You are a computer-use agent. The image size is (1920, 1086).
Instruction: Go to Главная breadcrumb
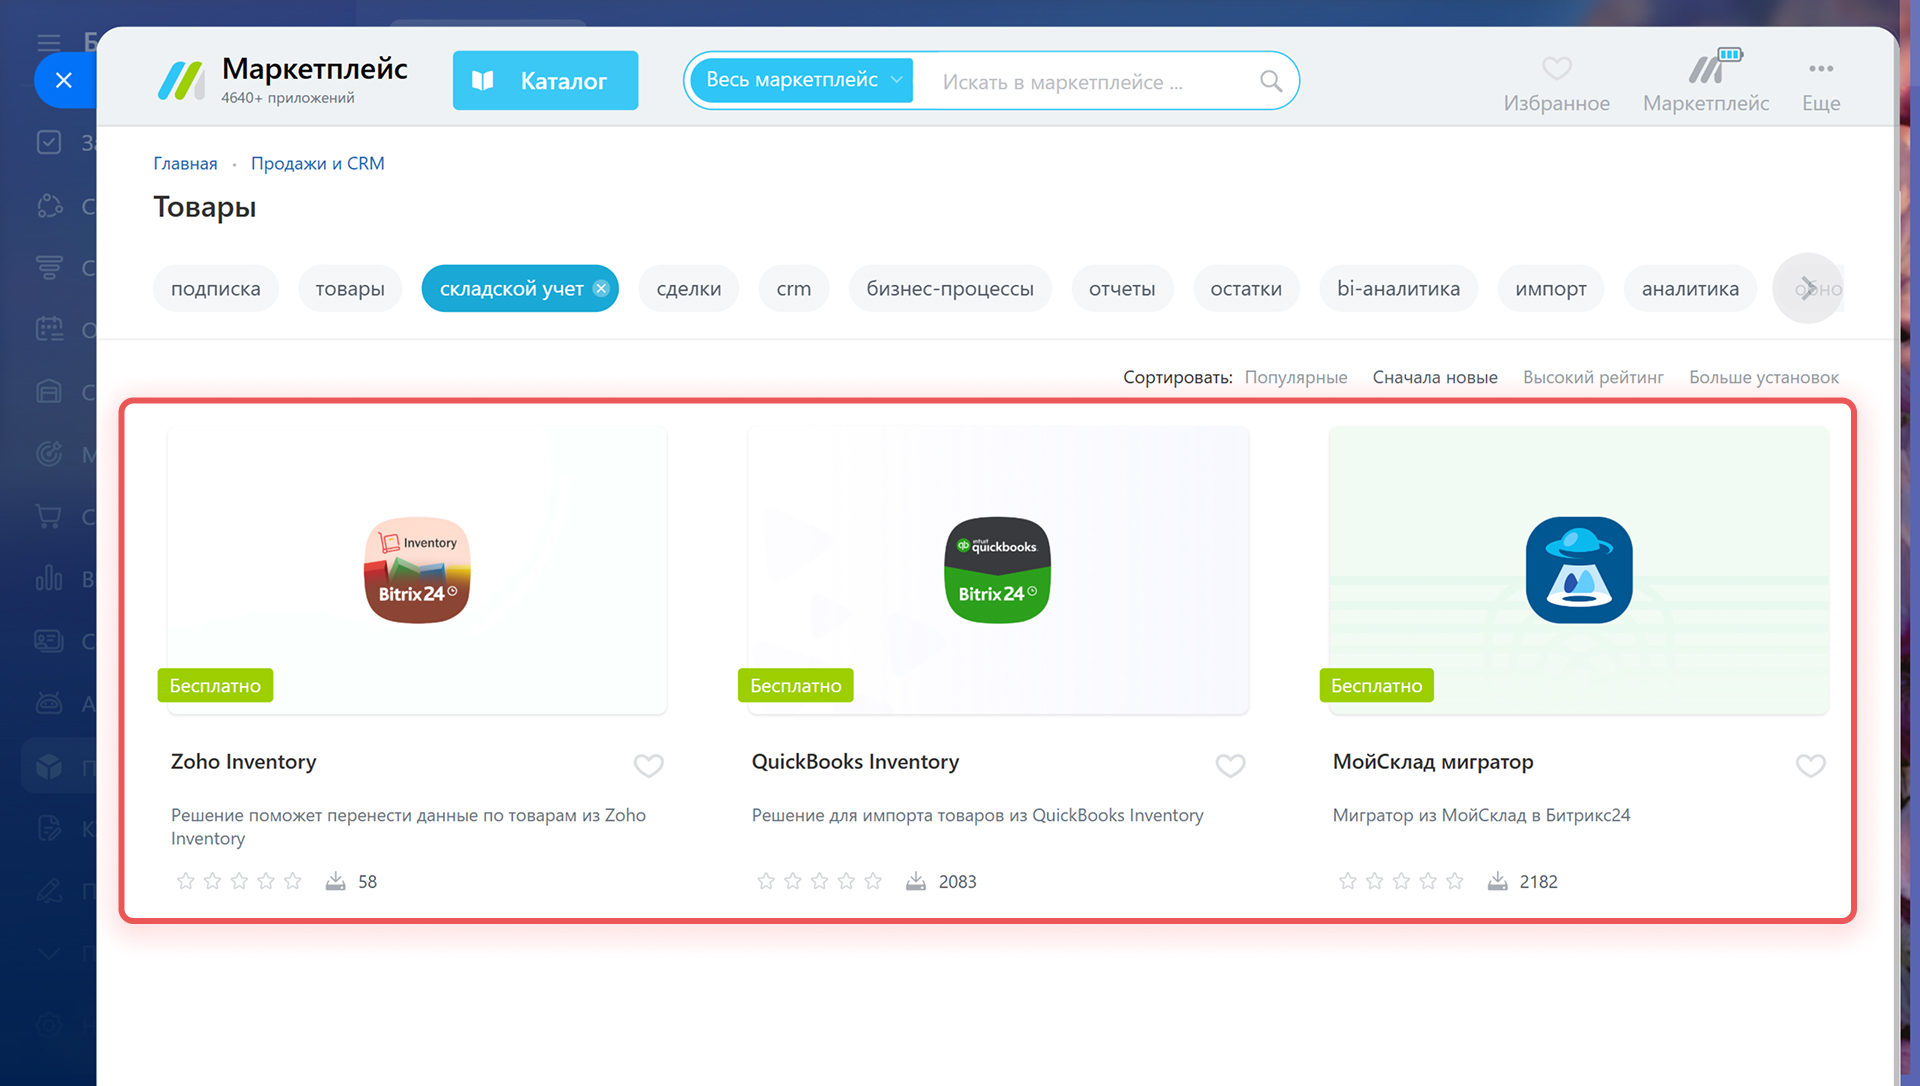click(185, 163)
